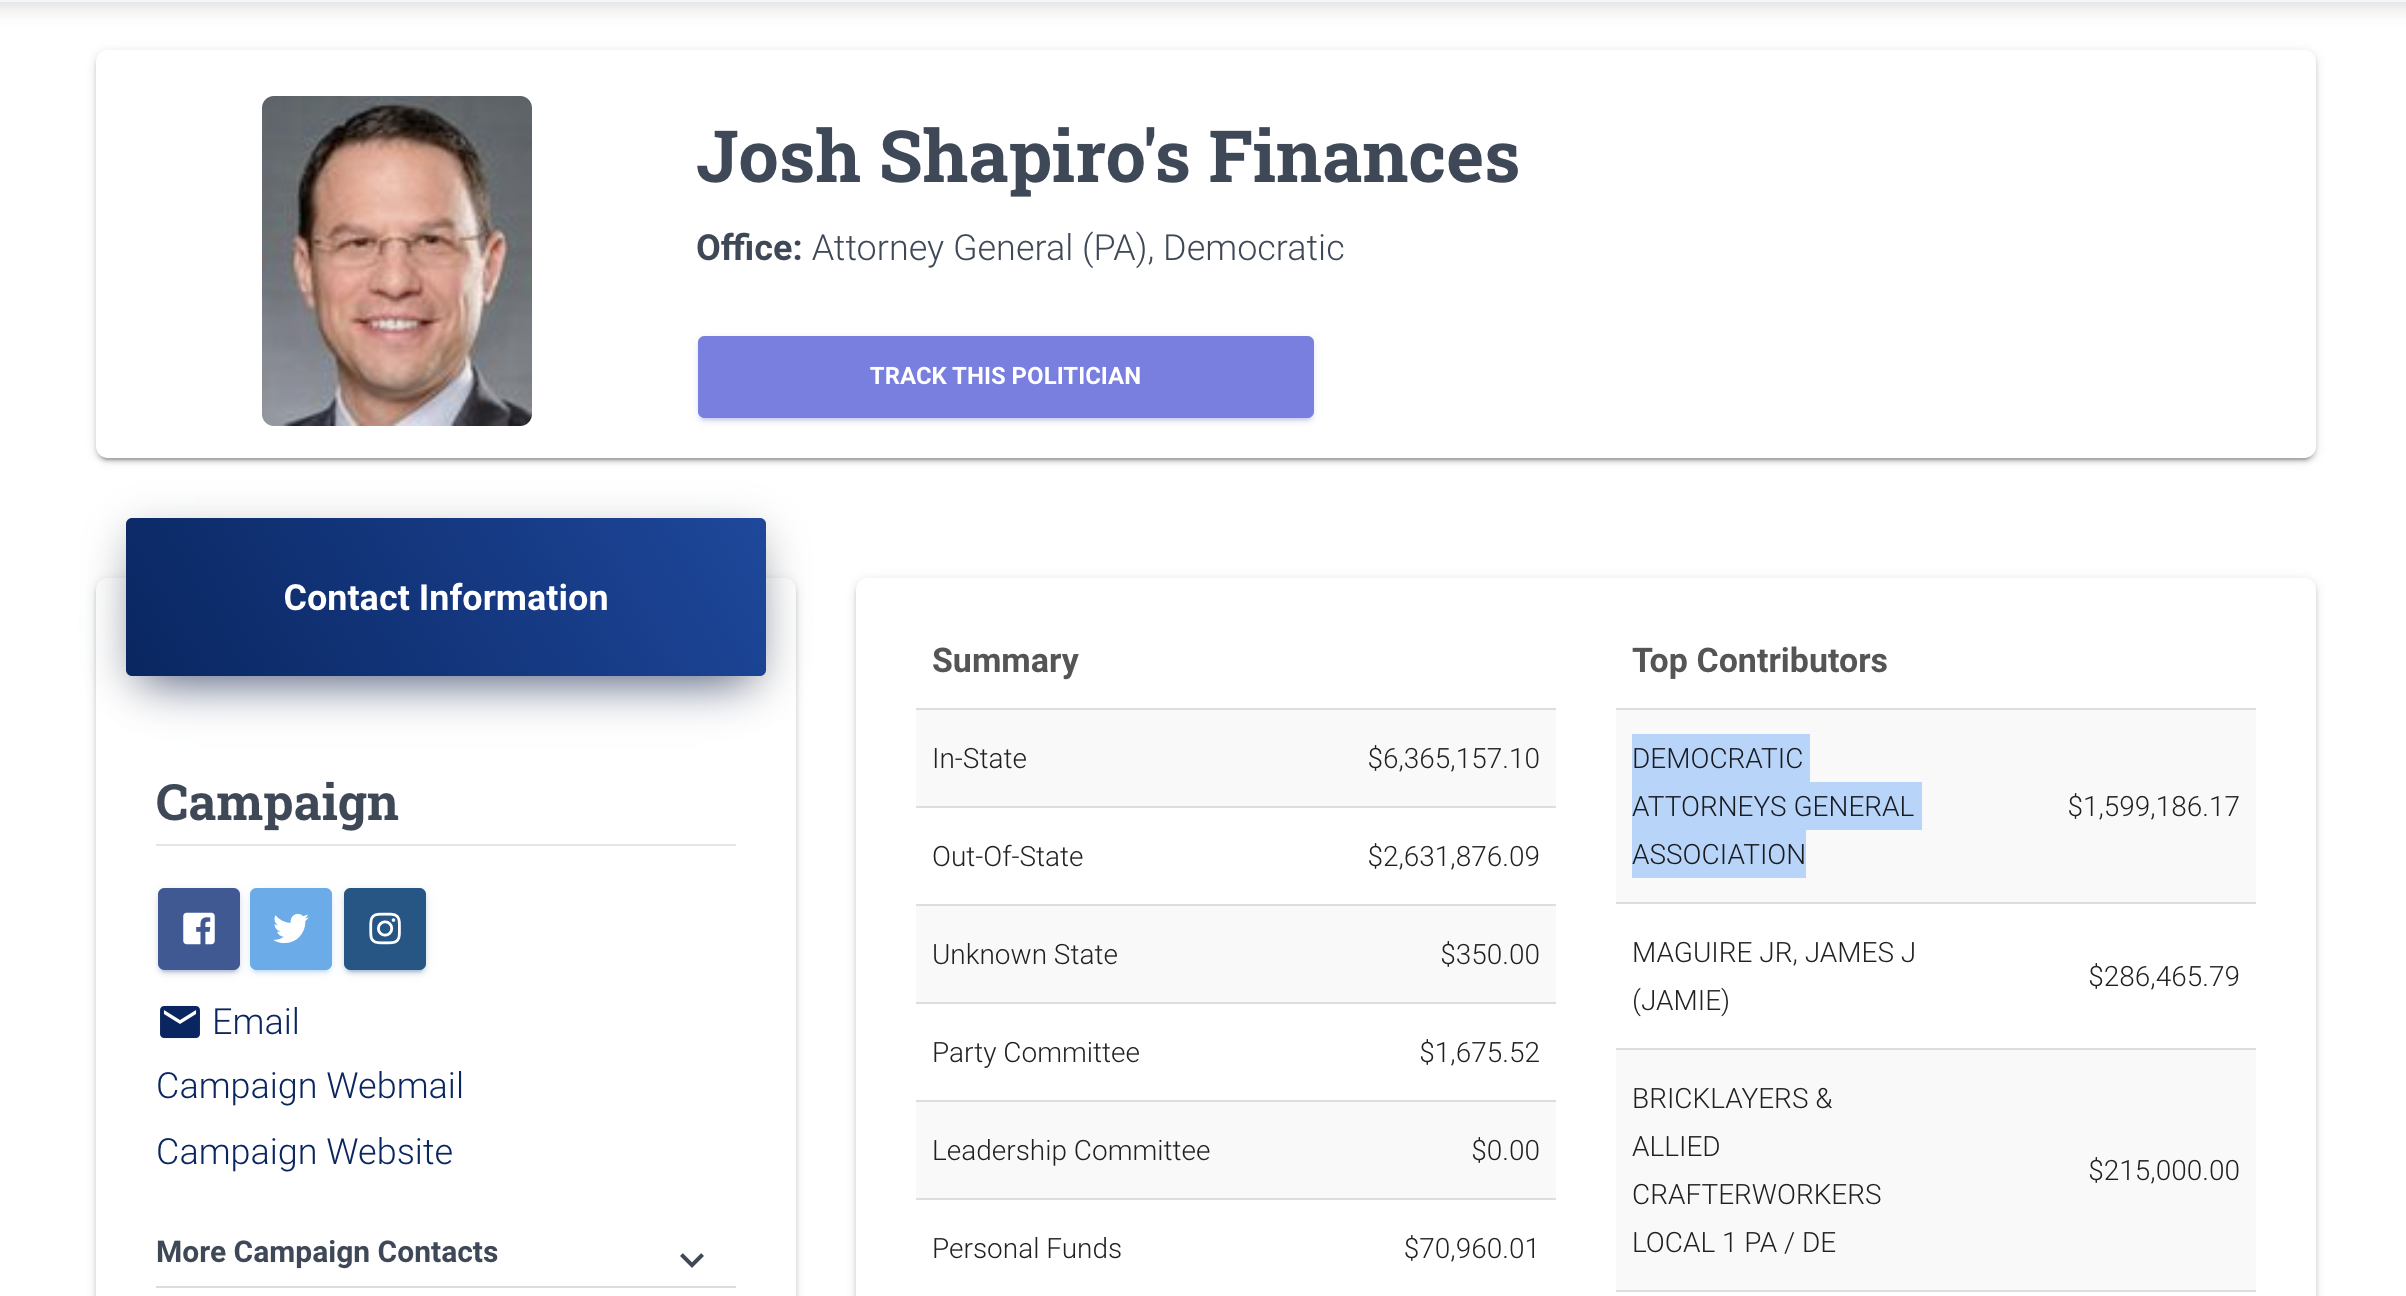
Task: Click the Track This Politician button
Action: 1005,377
